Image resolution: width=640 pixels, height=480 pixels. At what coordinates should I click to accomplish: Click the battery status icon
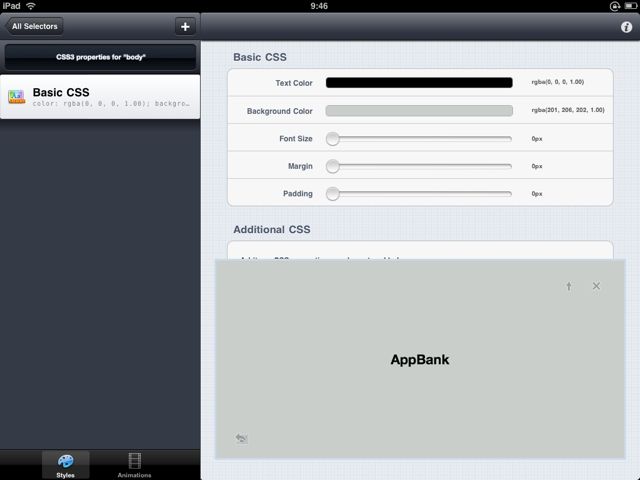[x=630, y=6]
